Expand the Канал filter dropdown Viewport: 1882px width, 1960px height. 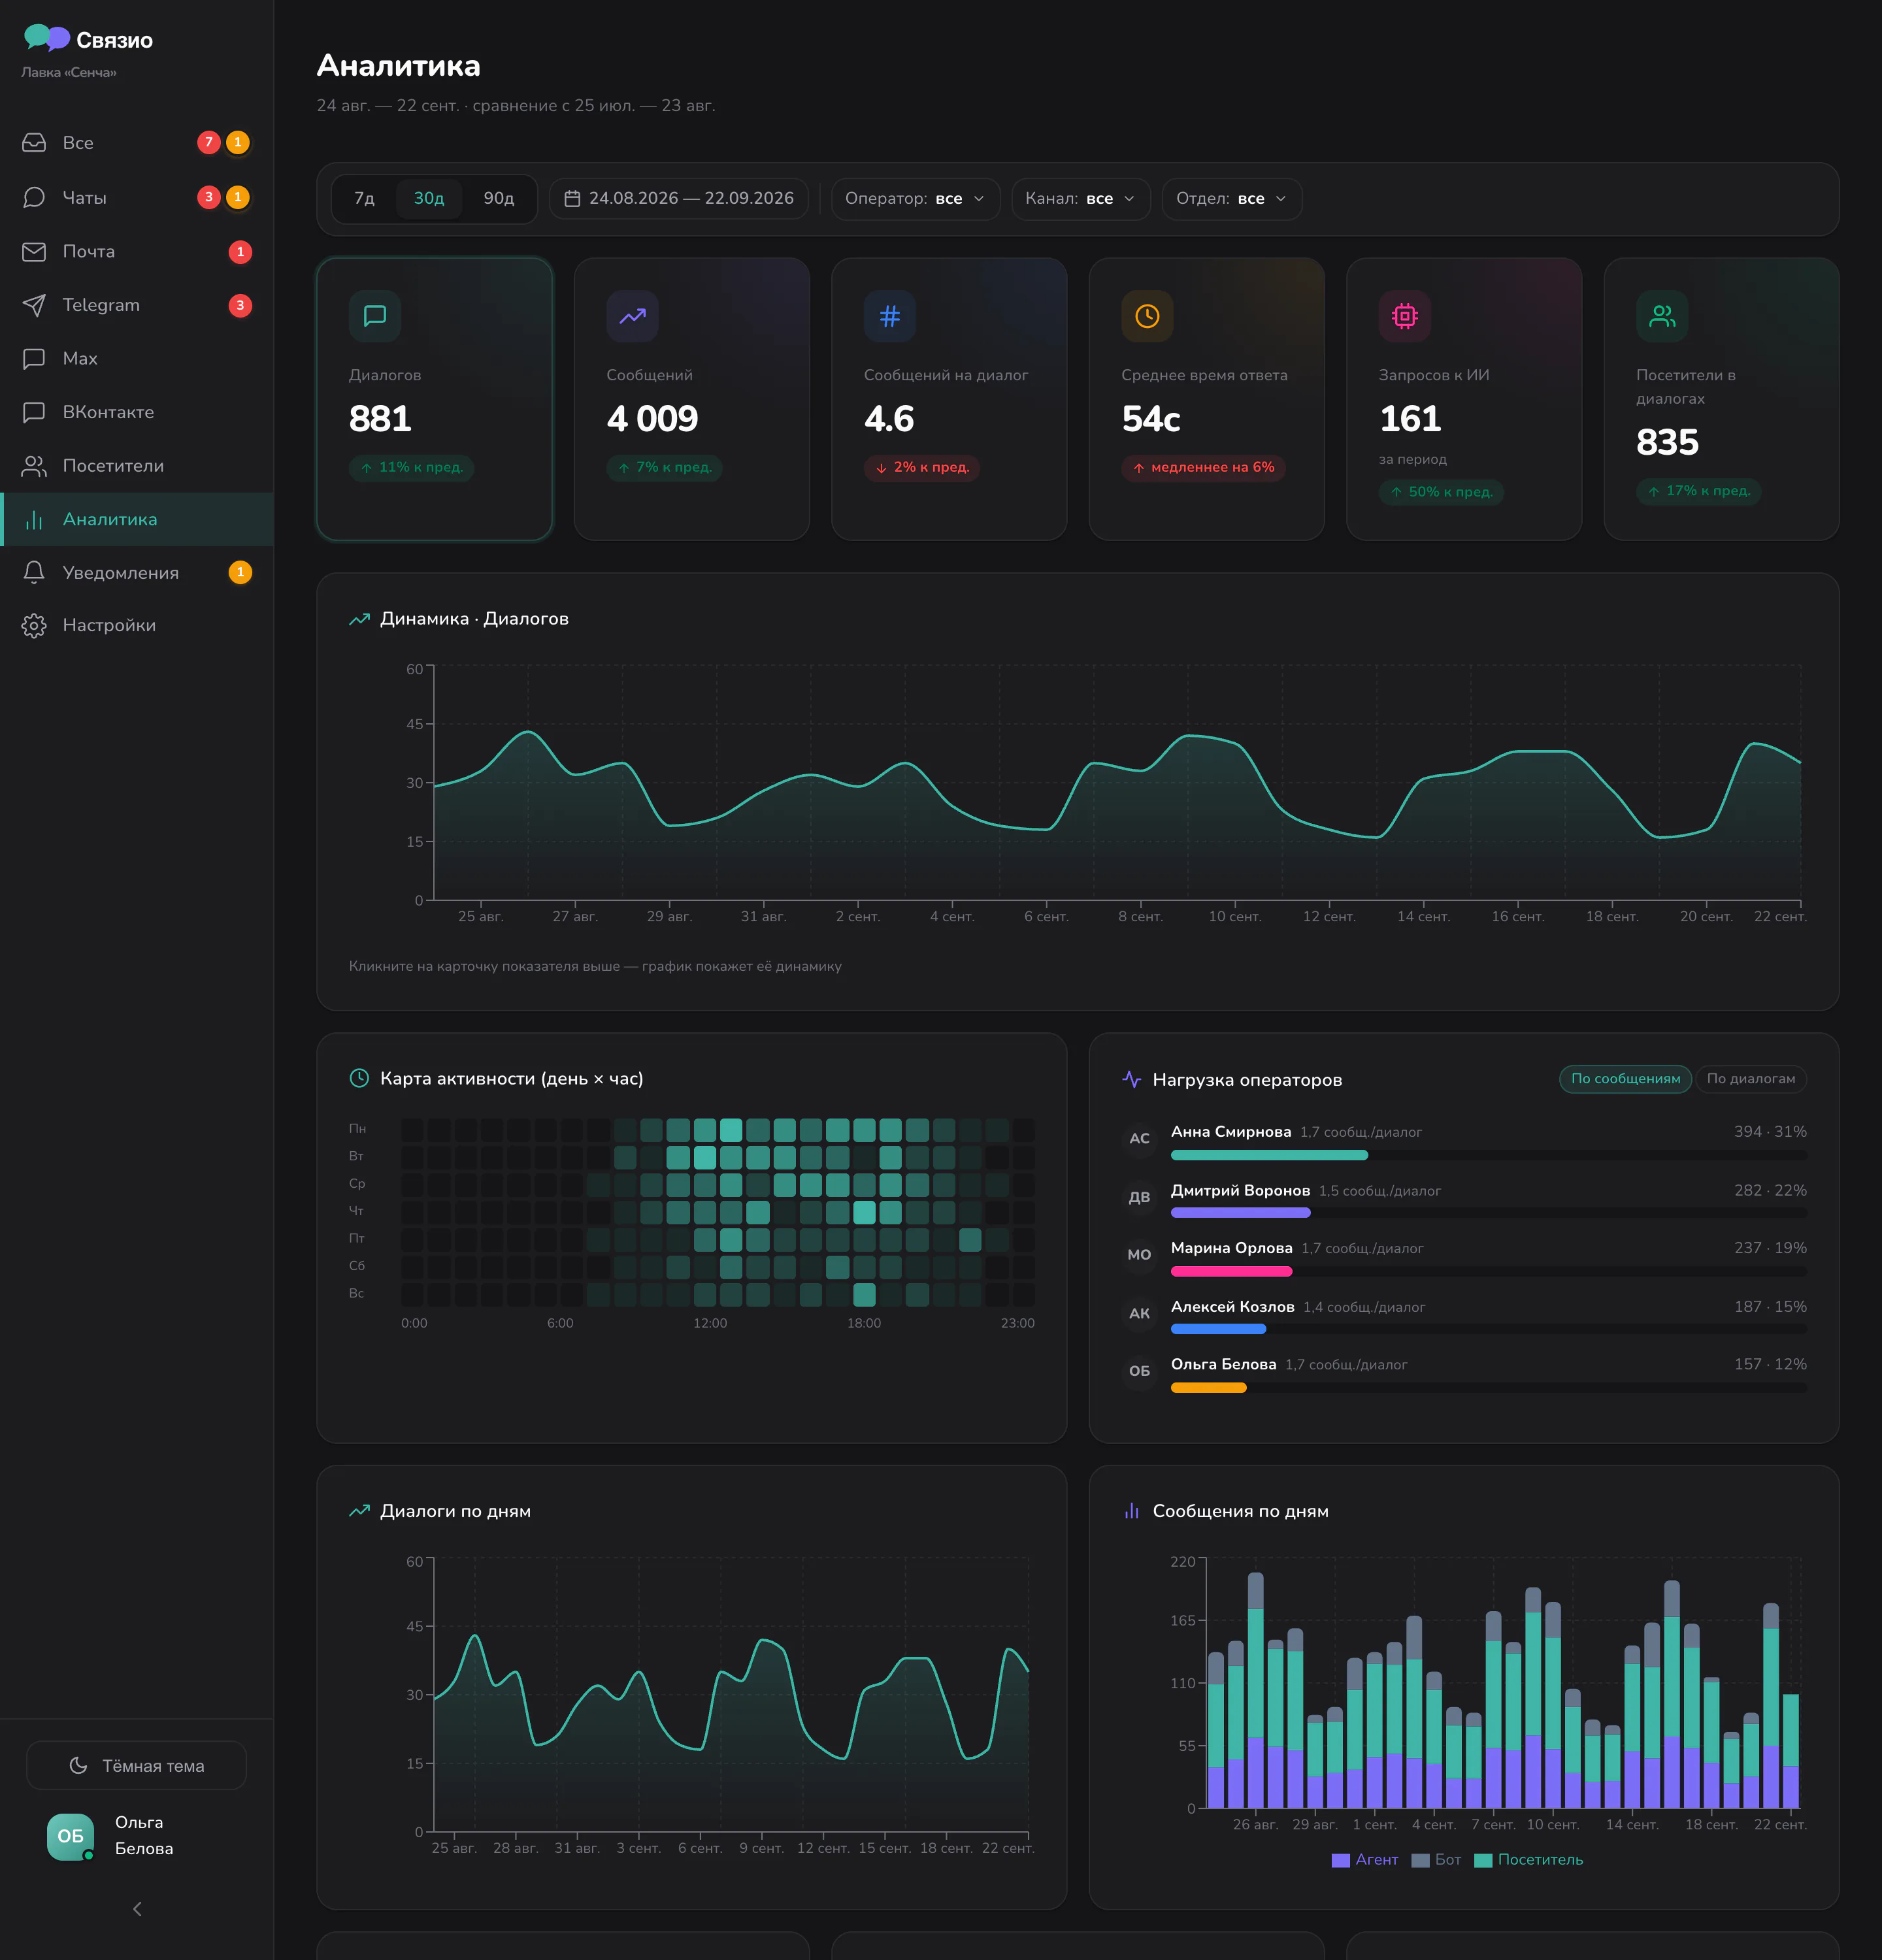(x=1080, y=199)
